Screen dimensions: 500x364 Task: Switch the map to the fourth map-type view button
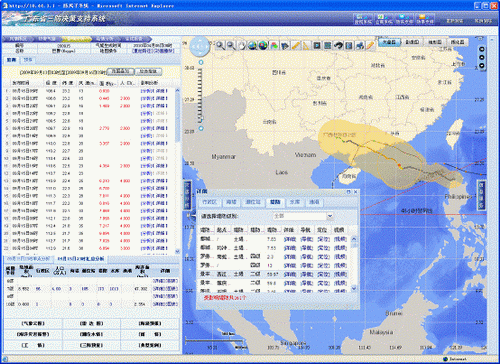[x=457, y=42]
